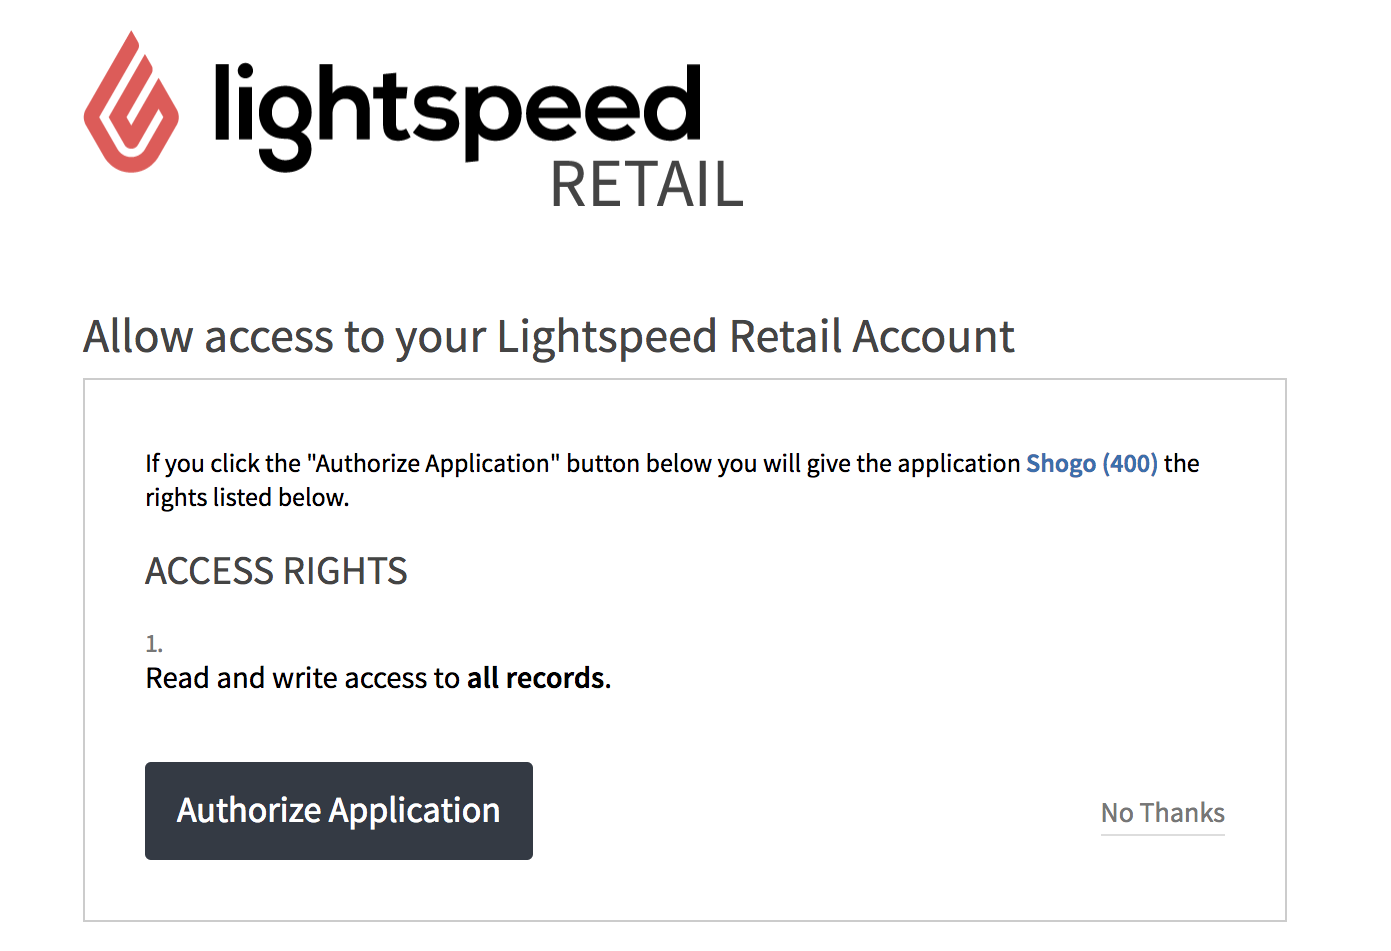Click the bordered authorization dialog area
Screen dimensions: 1391x951
(x=685, y=650)
